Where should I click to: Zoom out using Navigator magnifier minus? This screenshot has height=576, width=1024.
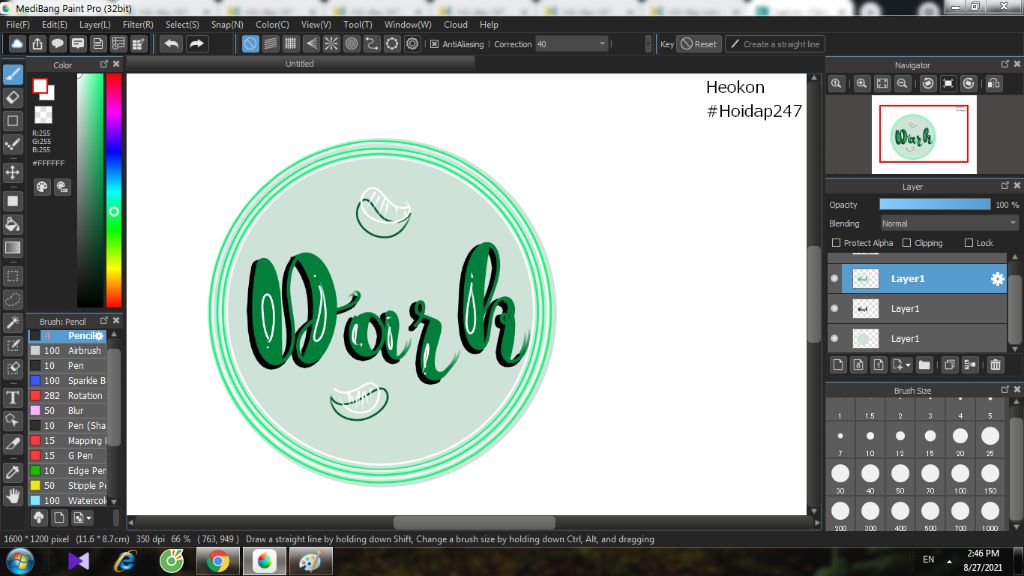[903, 84]
